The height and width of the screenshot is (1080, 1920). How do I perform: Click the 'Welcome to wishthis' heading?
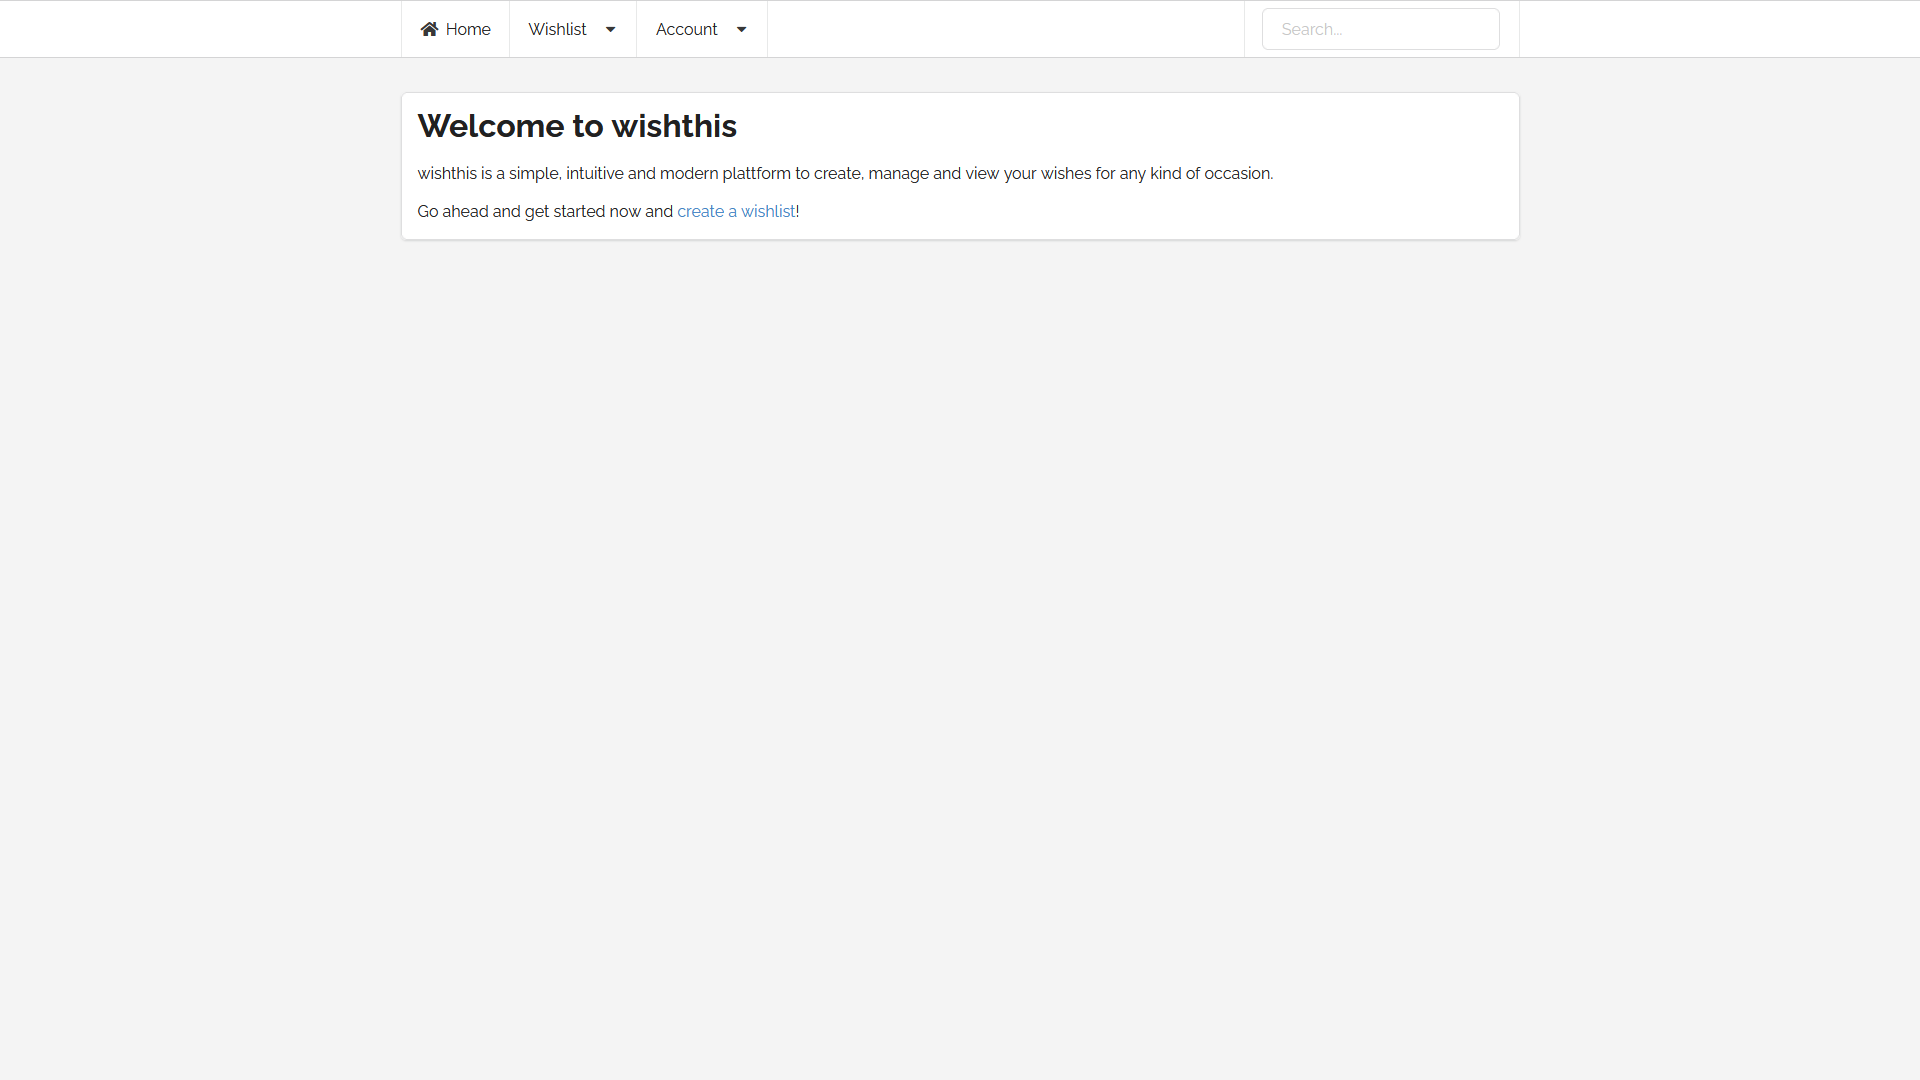pos(577,126)
